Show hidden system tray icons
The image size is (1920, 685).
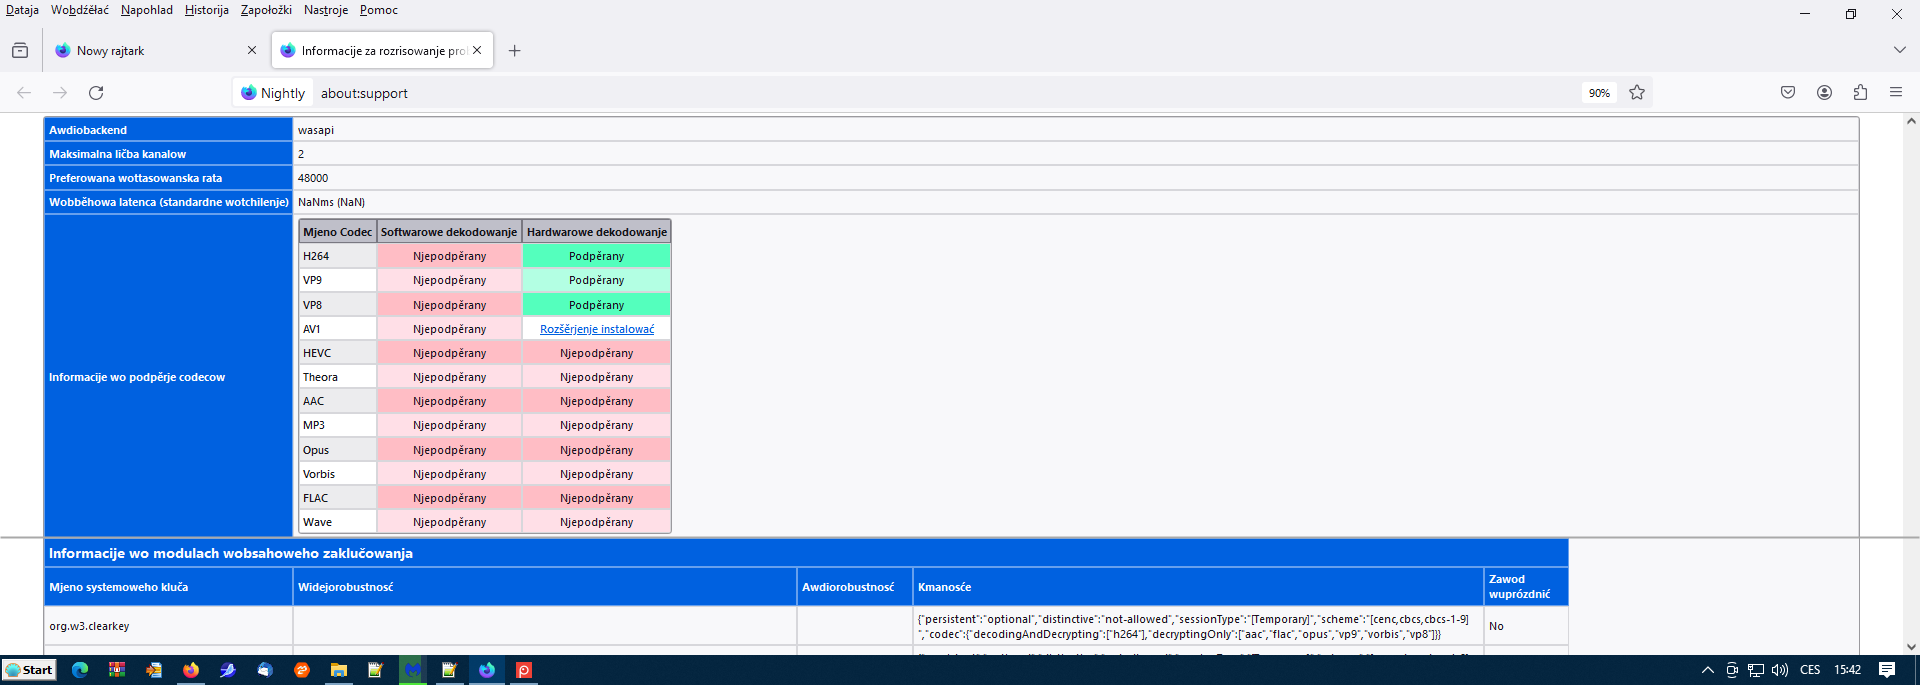pyautogui.click(x=1707, y=670)
